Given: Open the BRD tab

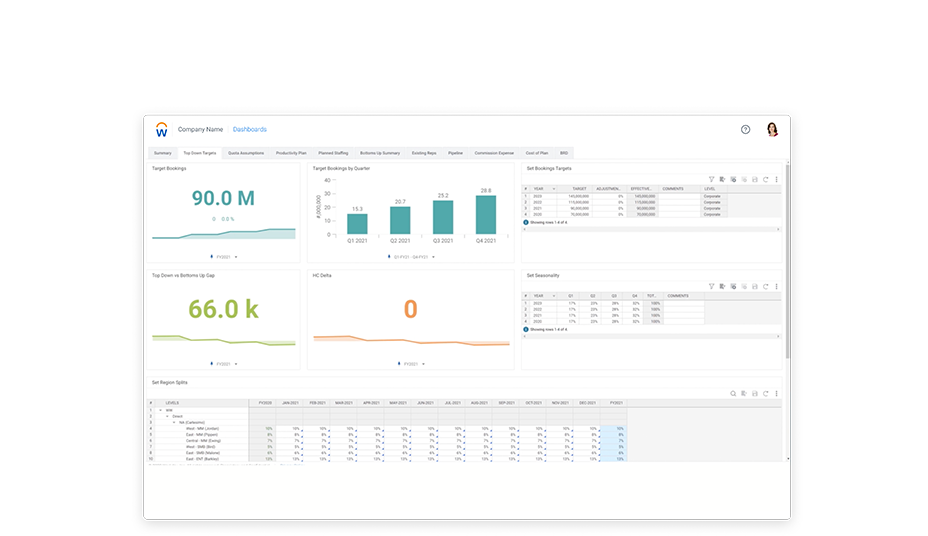Looking at the screenshot, I should (564, 153).
